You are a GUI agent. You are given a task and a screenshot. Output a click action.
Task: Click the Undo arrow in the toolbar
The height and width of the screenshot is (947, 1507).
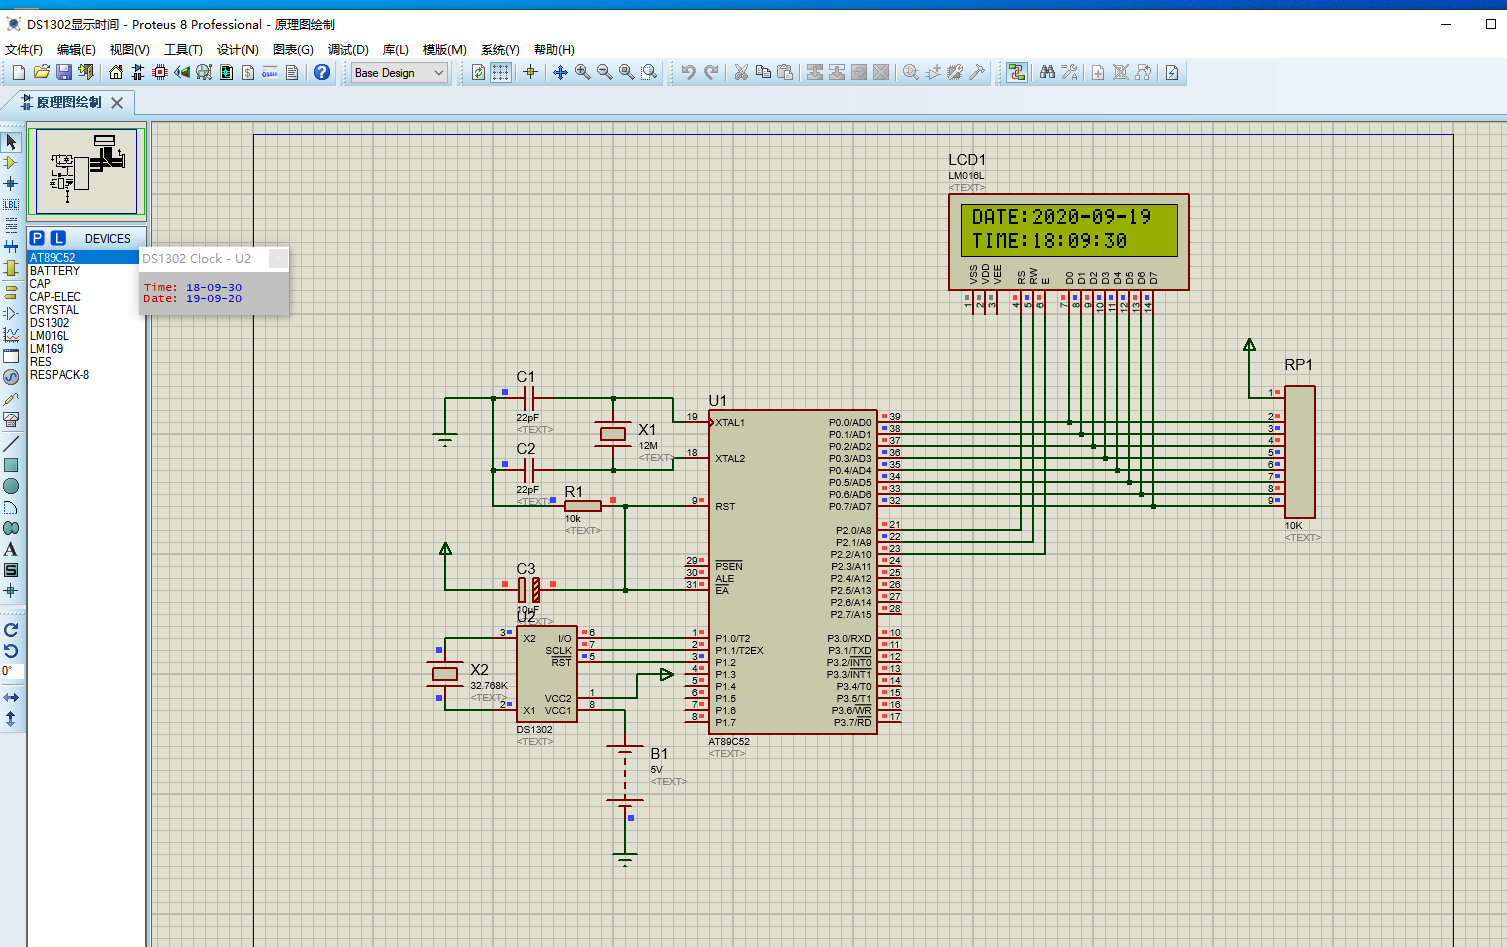[x=688, y=72]
